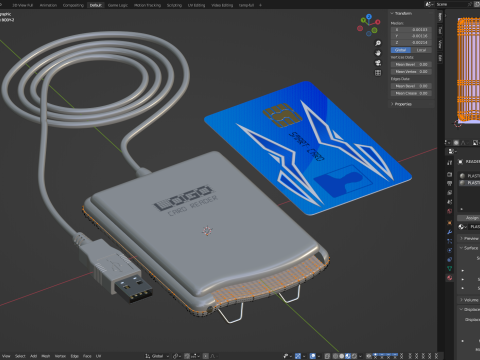The width and height of the screenshot is (480, 360).
Task: Open the material browse dropdown below Assign
Action: pyautogui.click(x=462, y=227)
